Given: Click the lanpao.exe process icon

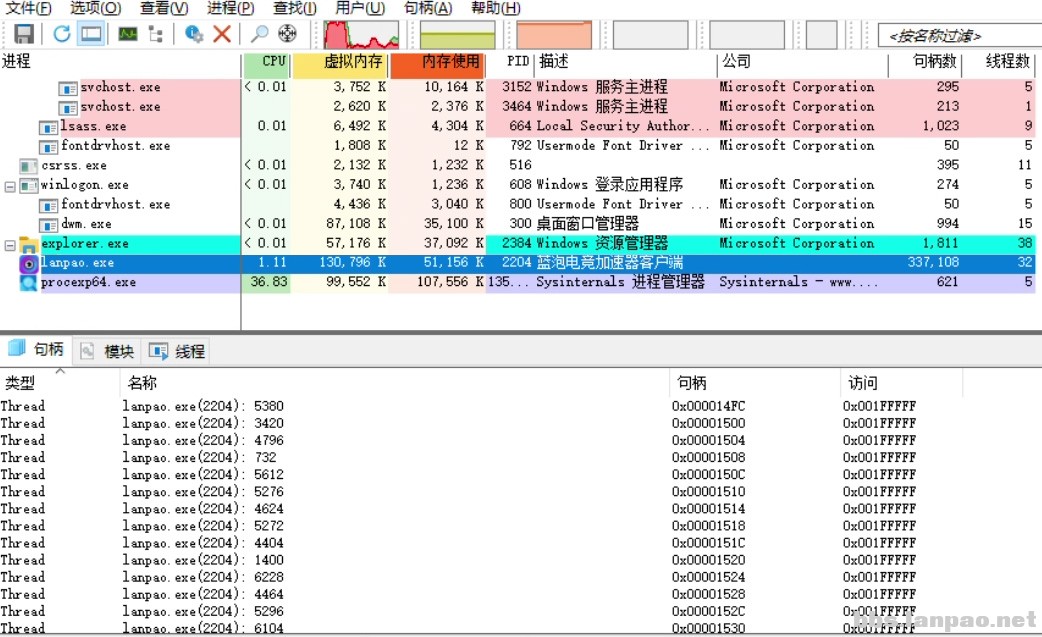Looking at the screenshot, I should [29, 263].
